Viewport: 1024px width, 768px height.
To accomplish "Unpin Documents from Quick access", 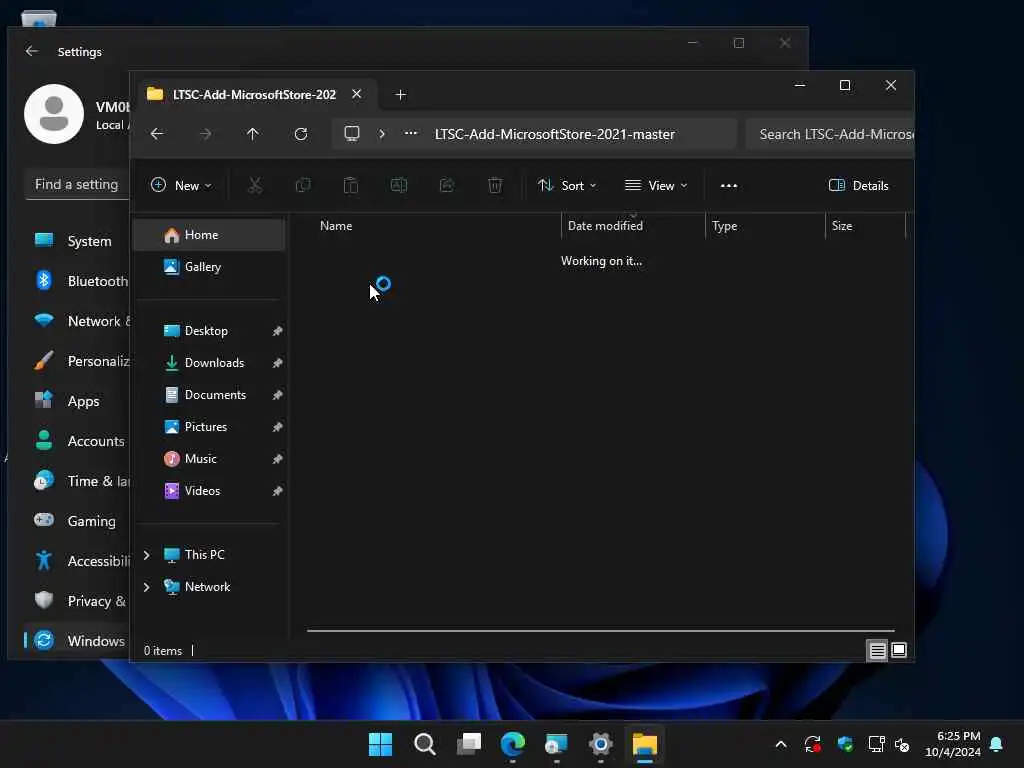I will pyautogui.click(x=278, y=395).
